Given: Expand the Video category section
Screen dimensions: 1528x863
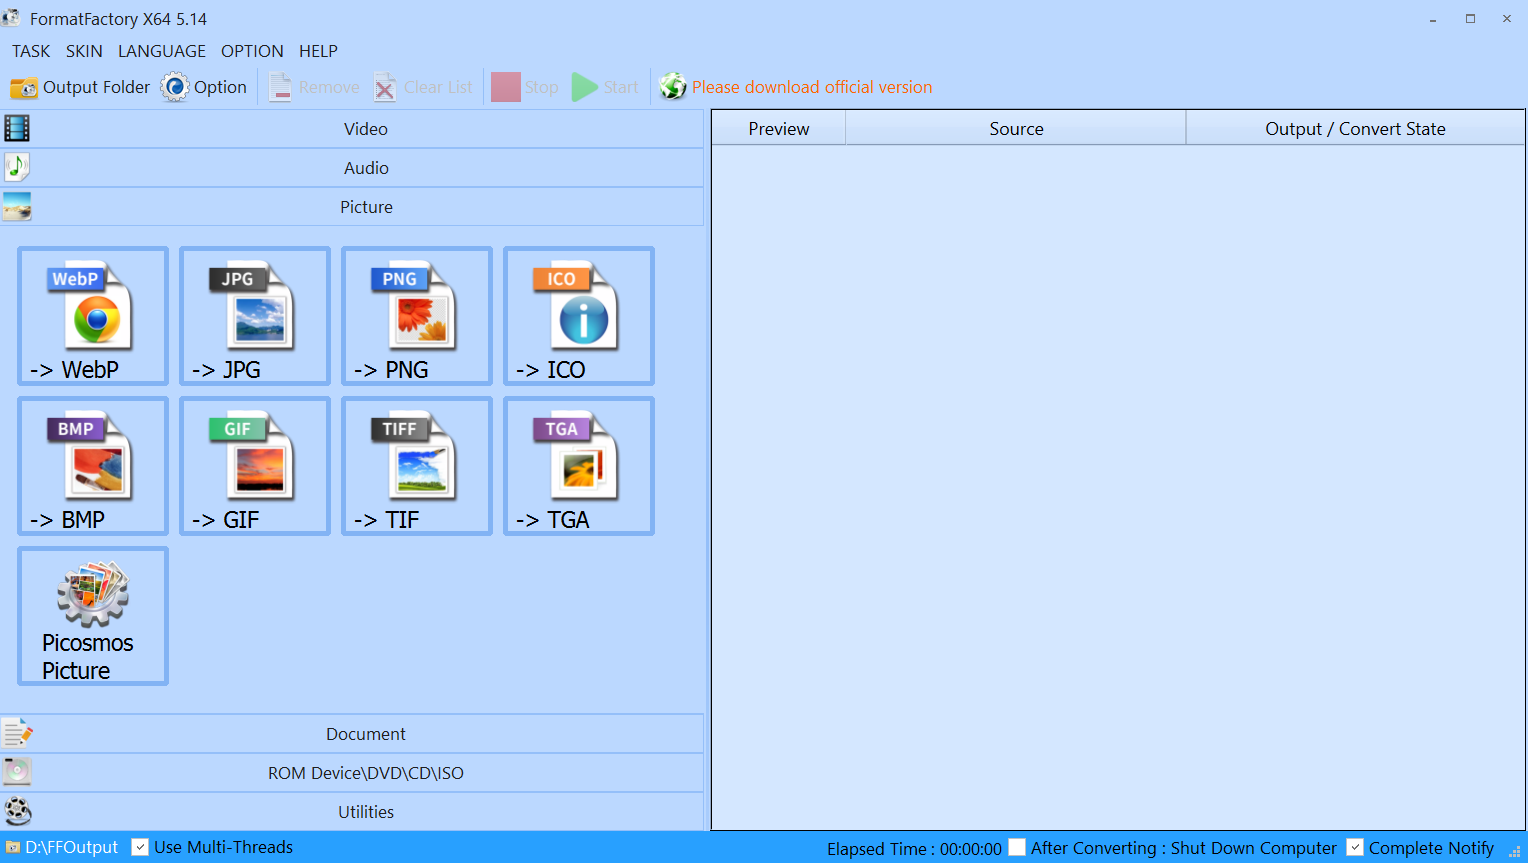Looking at the screenshot, I should click(x=352, y=129).
